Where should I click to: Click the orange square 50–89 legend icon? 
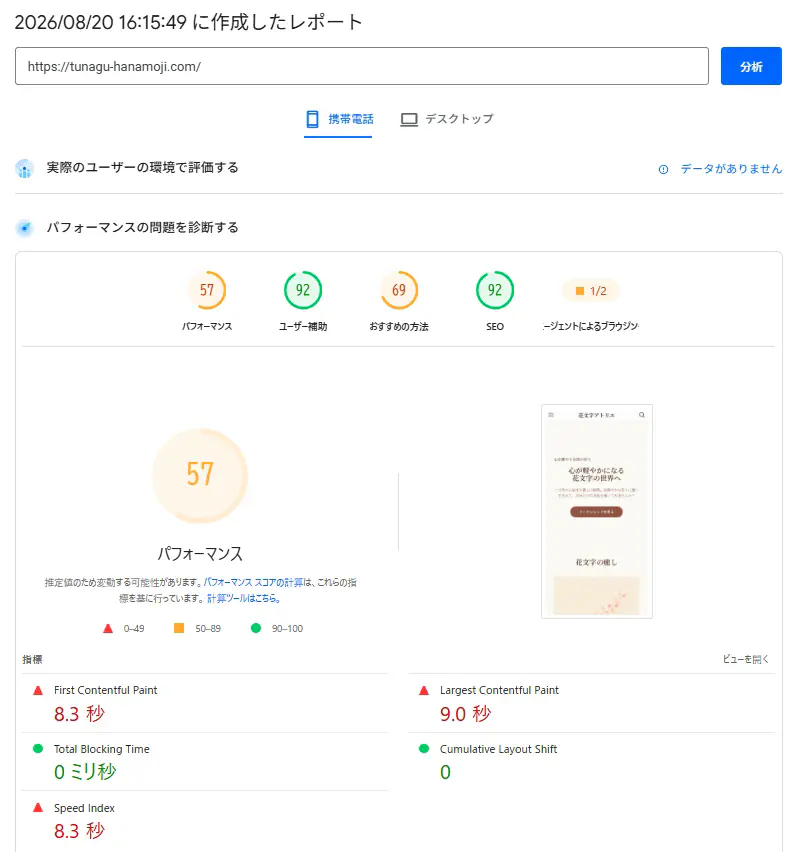(x=179, y=628)
